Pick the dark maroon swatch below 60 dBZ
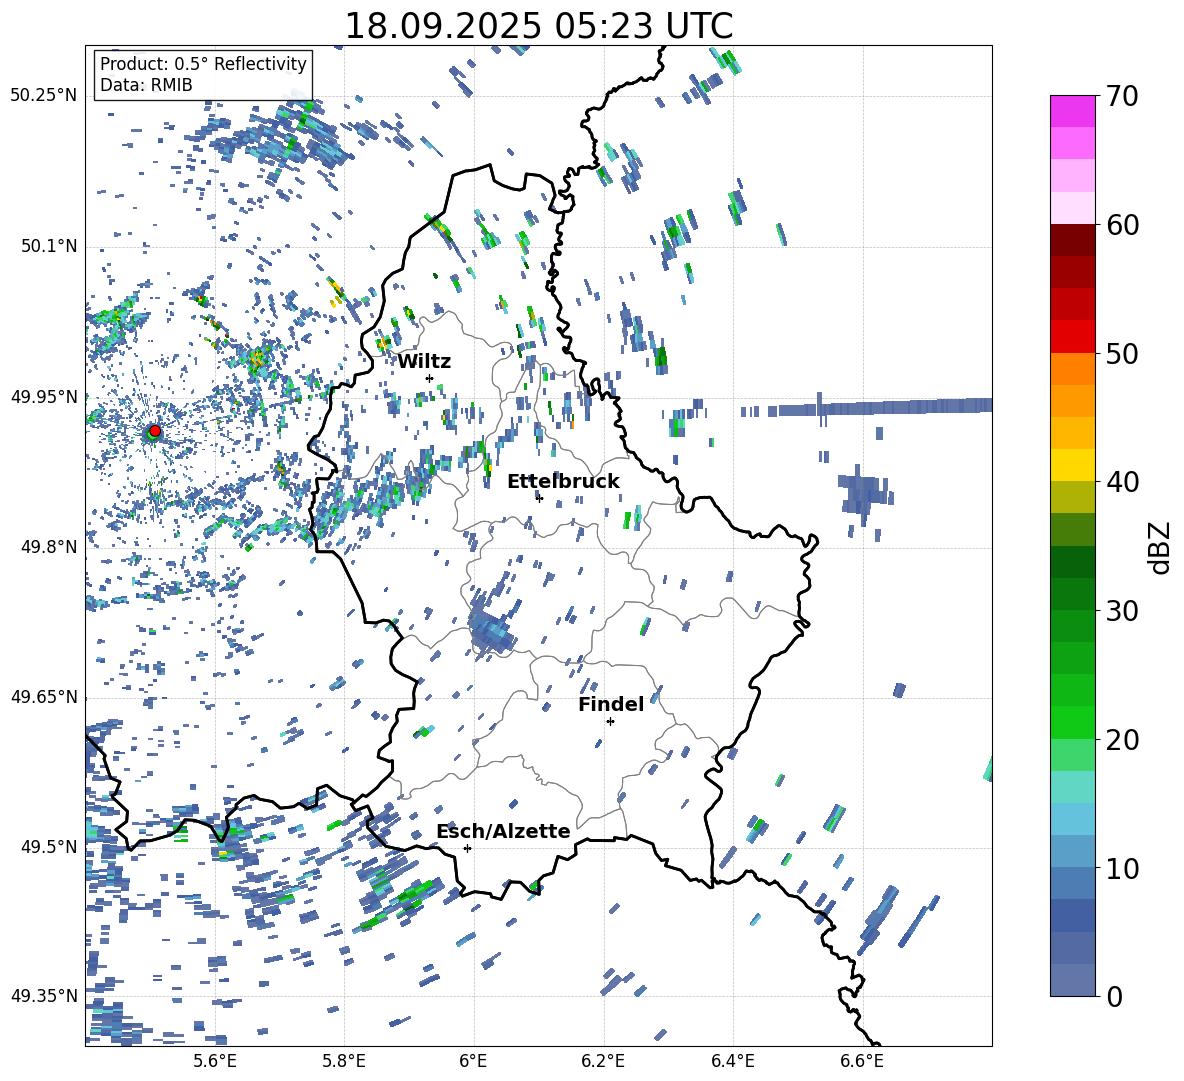 click(1072, 239)
